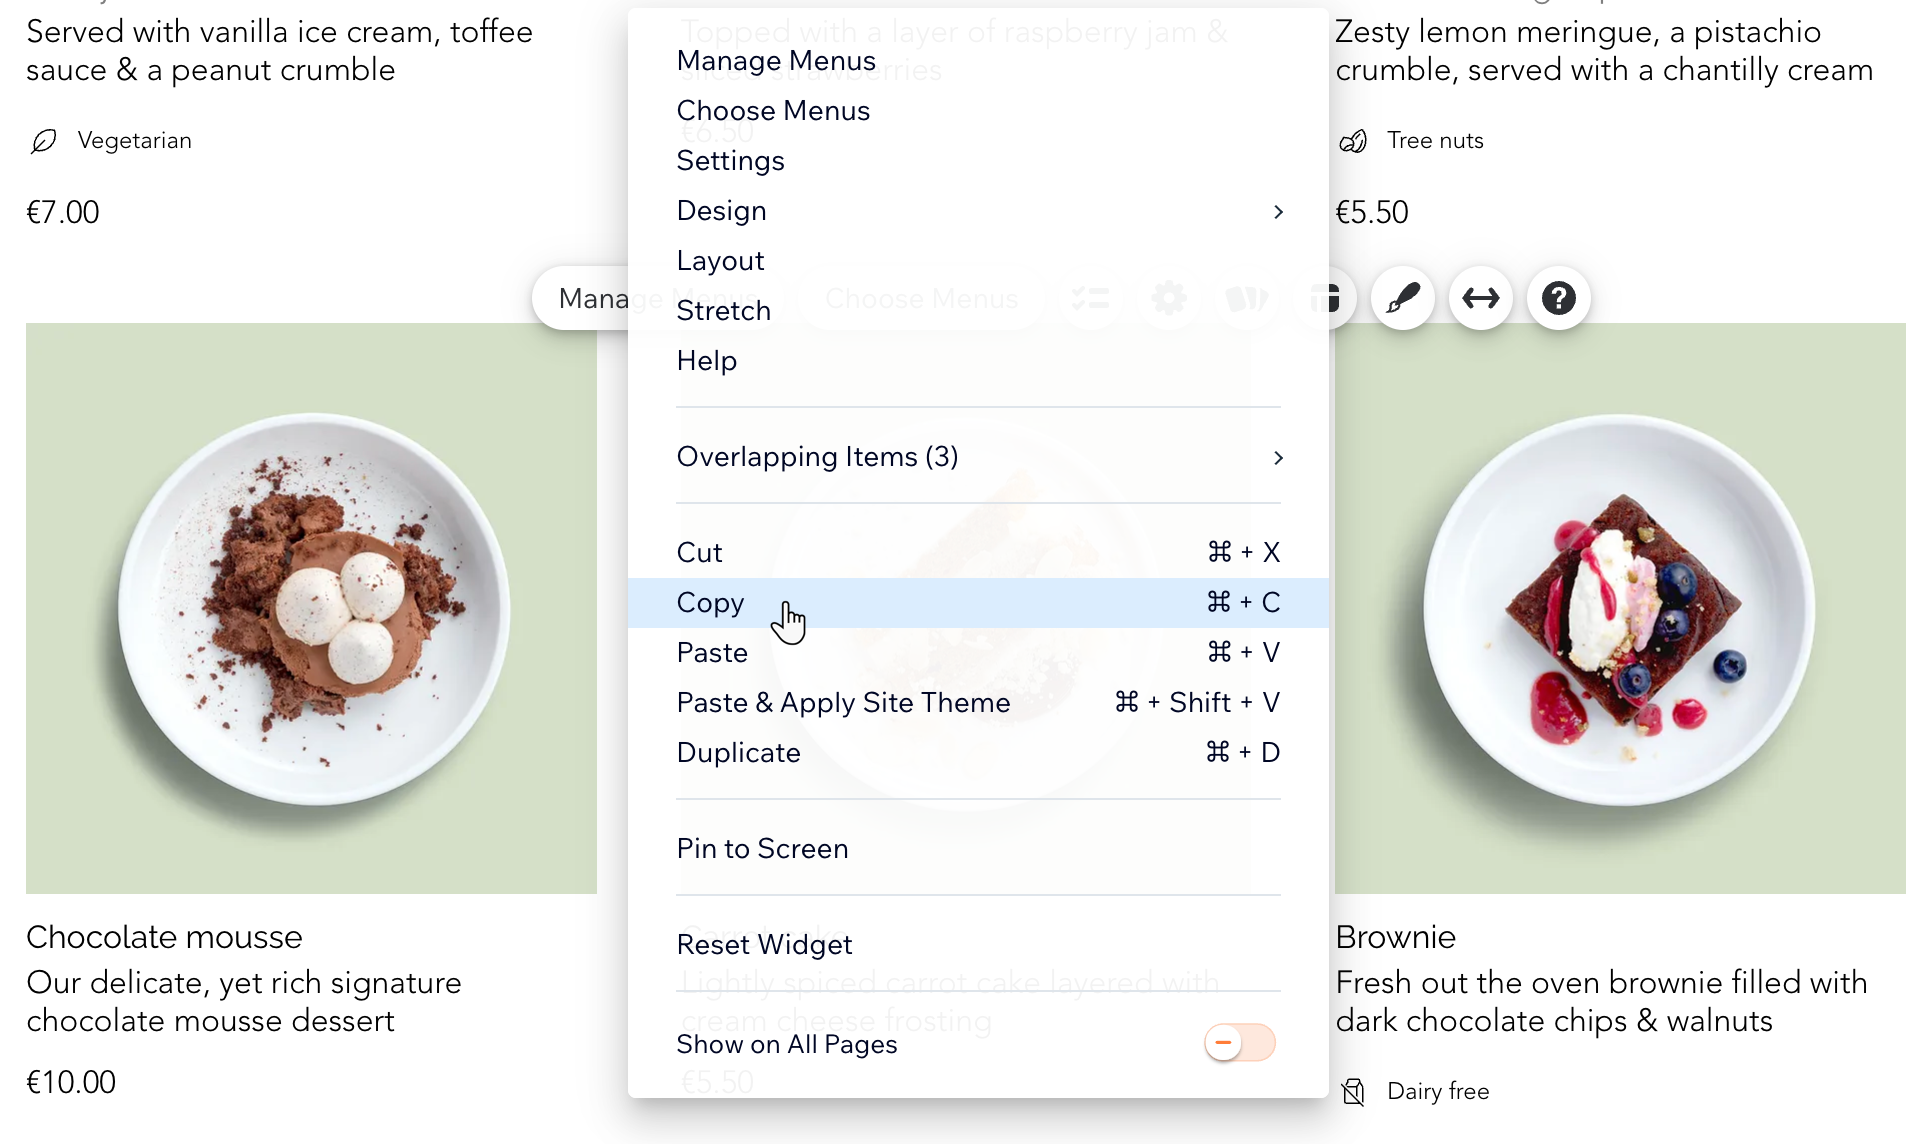
Task: Select Copy from context menu
Action: point(709,601)
